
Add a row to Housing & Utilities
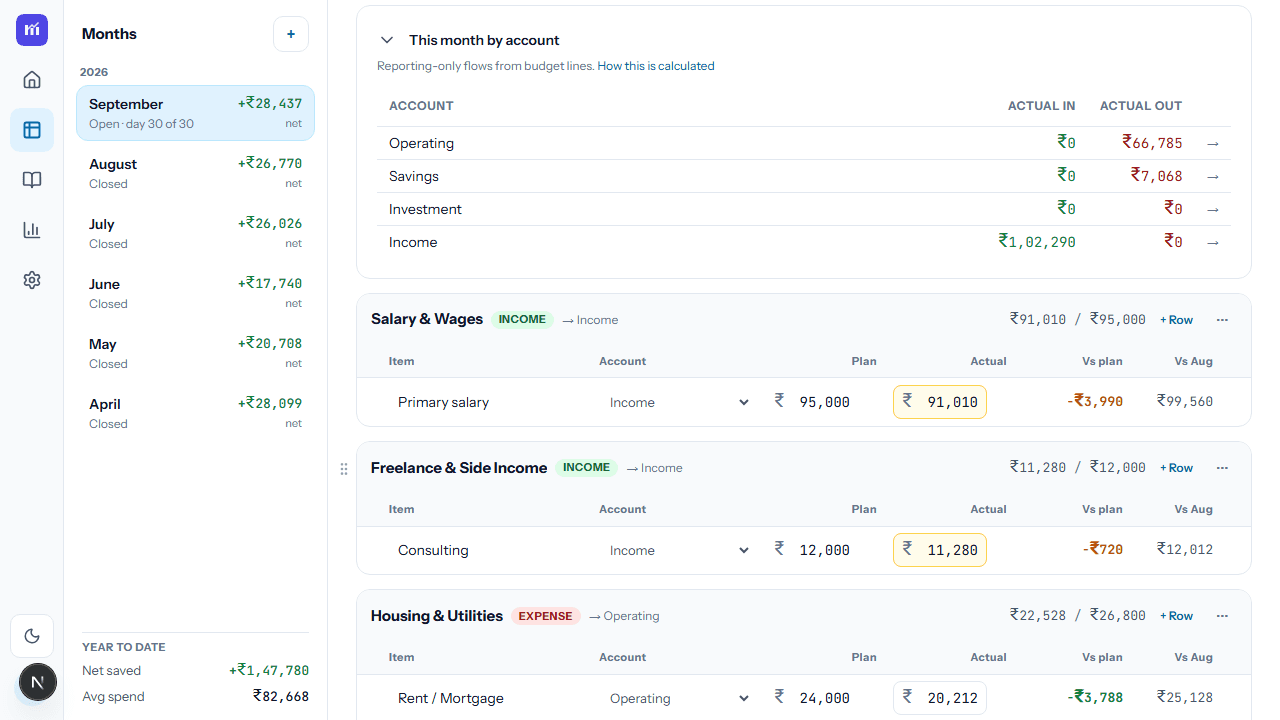[x=1176, y=616]
